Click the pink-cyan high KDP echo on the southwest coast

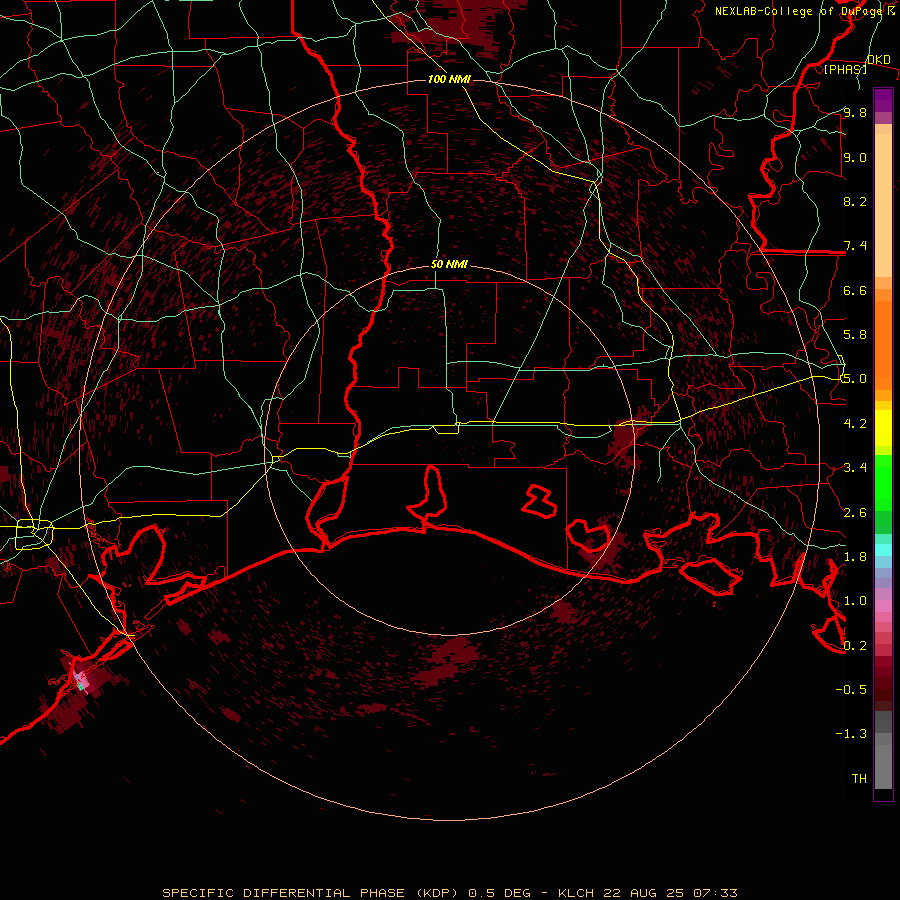tap(81, 680)
